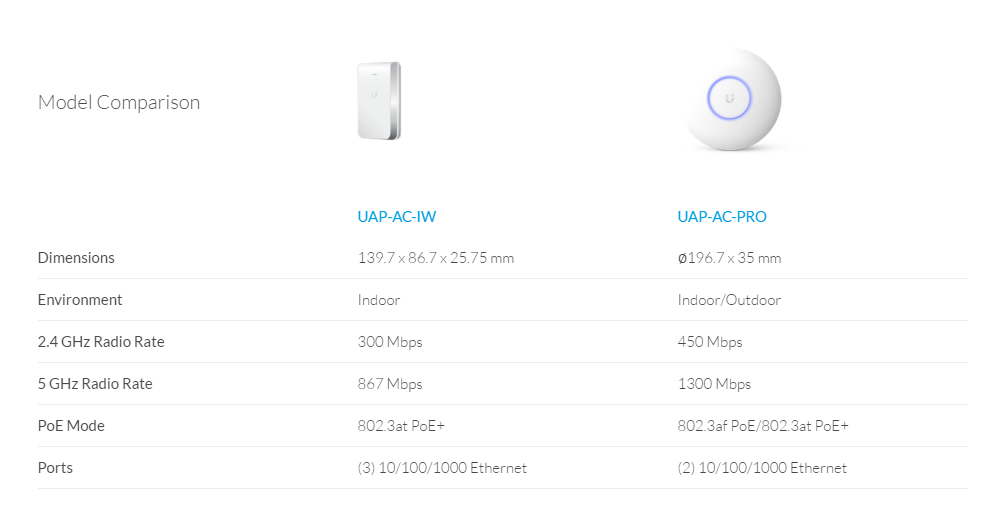Click the 1300 Mbps radio rate value
This screenshot has height=518, width=986.
(x=714, y=384)
